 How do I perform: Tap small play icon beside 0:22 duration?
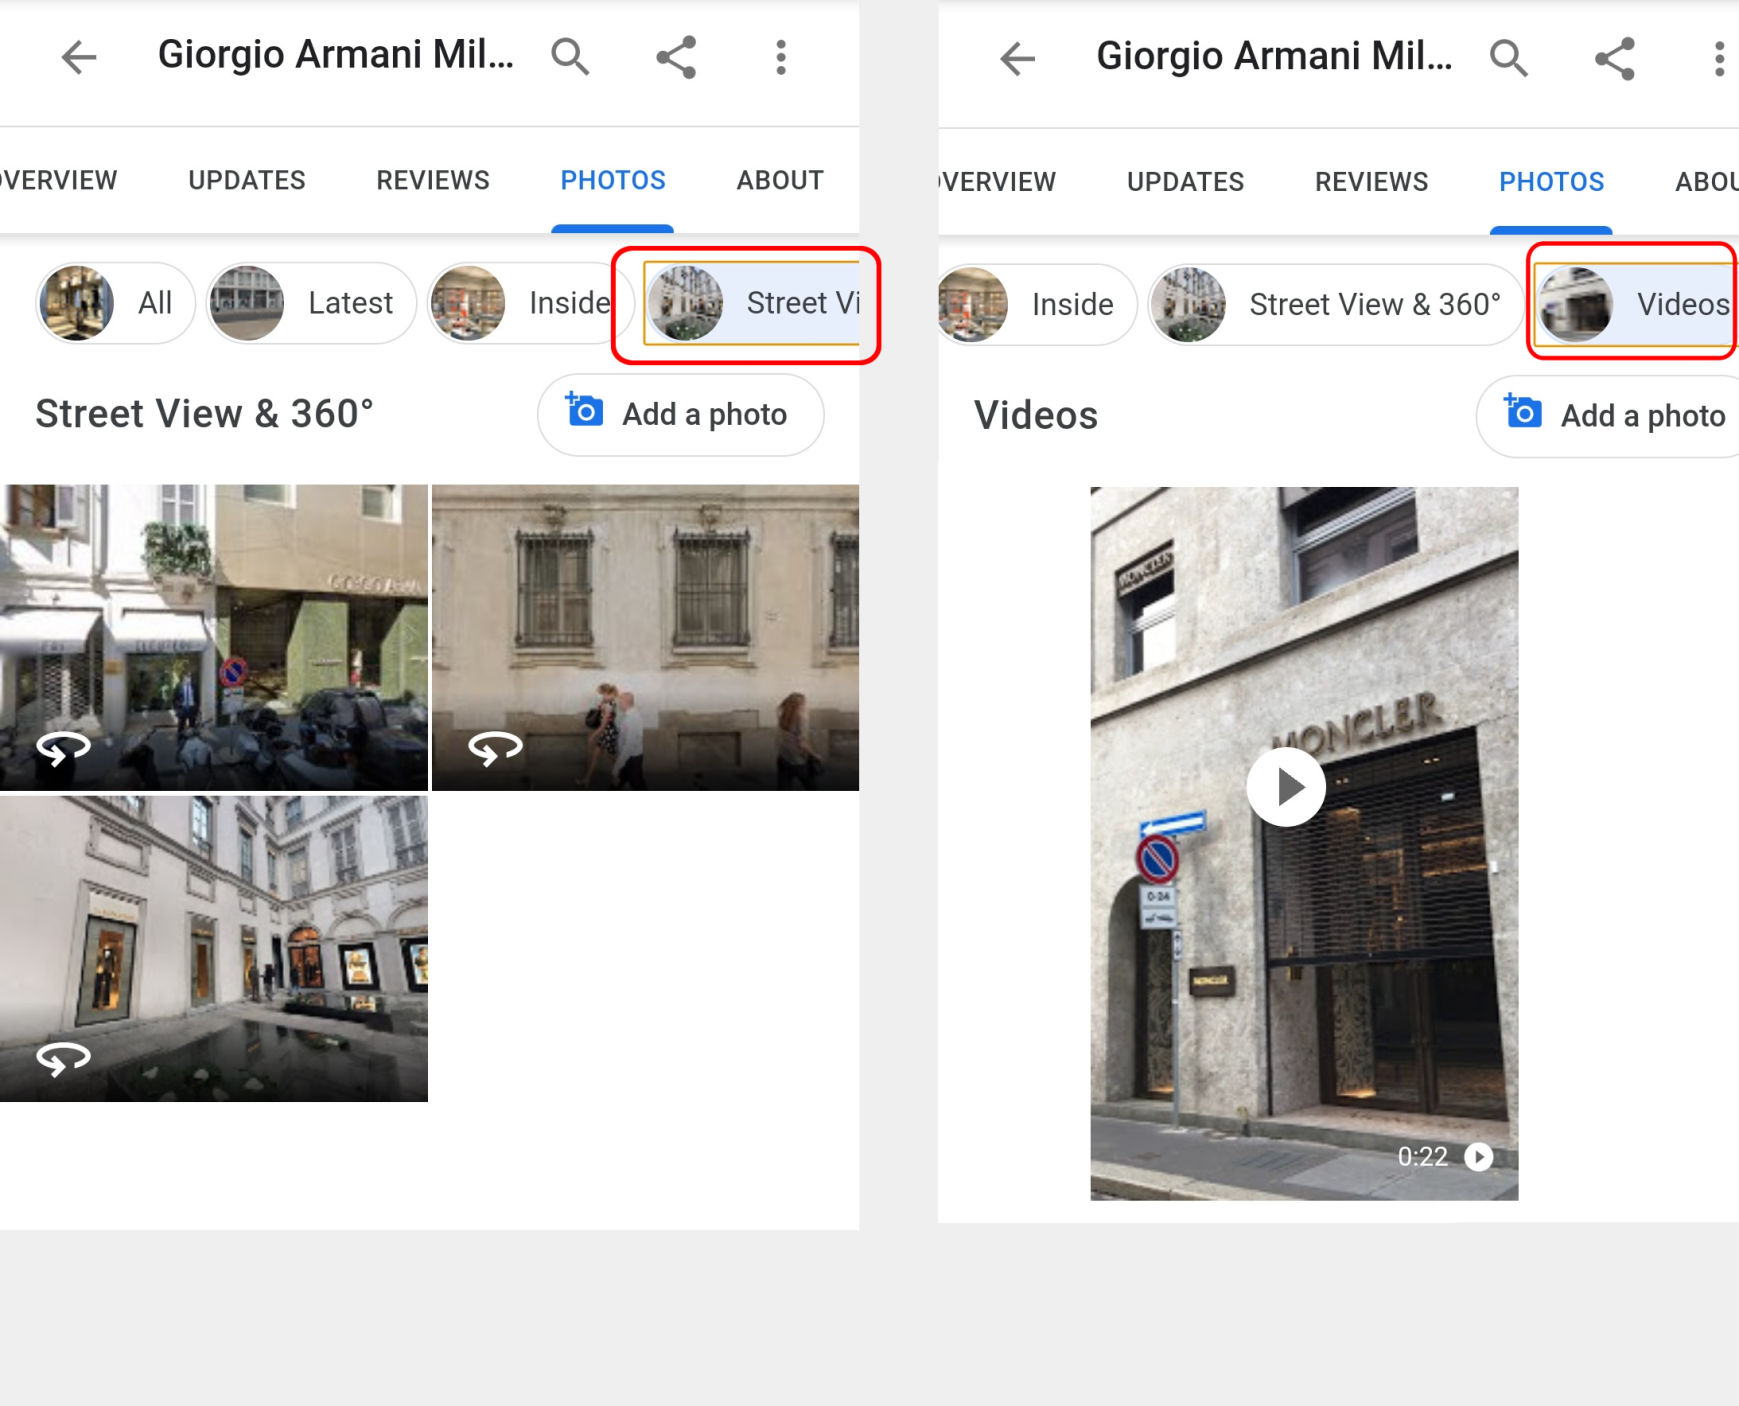[1478, 1157]
